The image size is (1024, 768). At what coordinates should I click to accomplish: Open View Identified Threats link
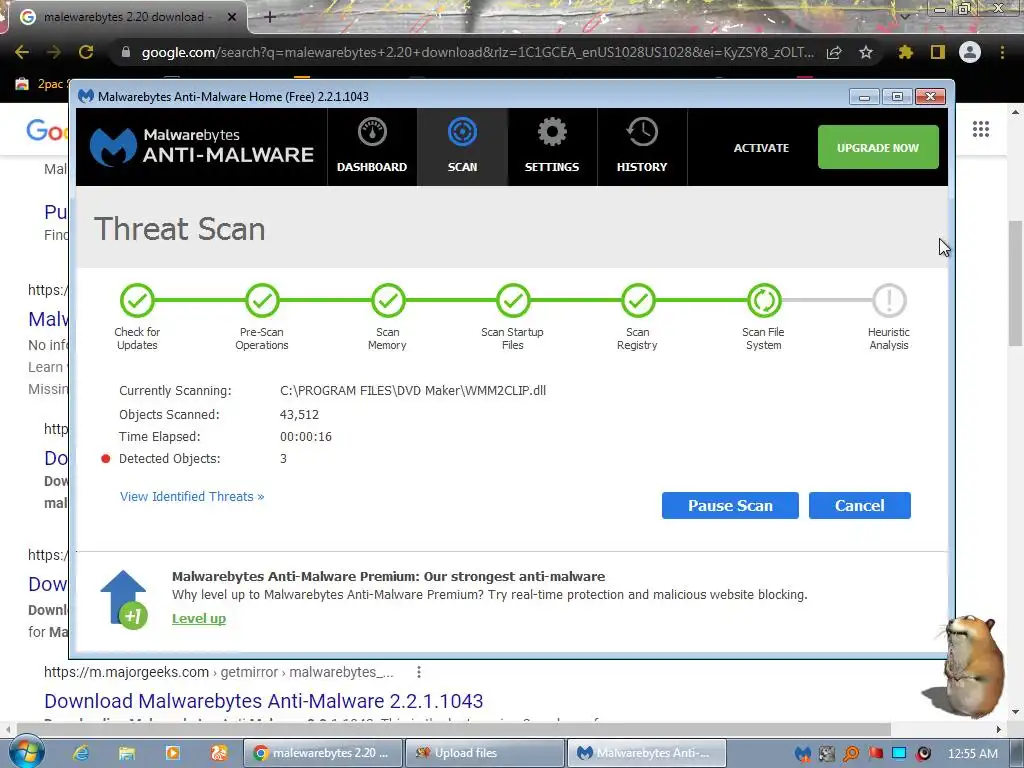tap(192, 496)
